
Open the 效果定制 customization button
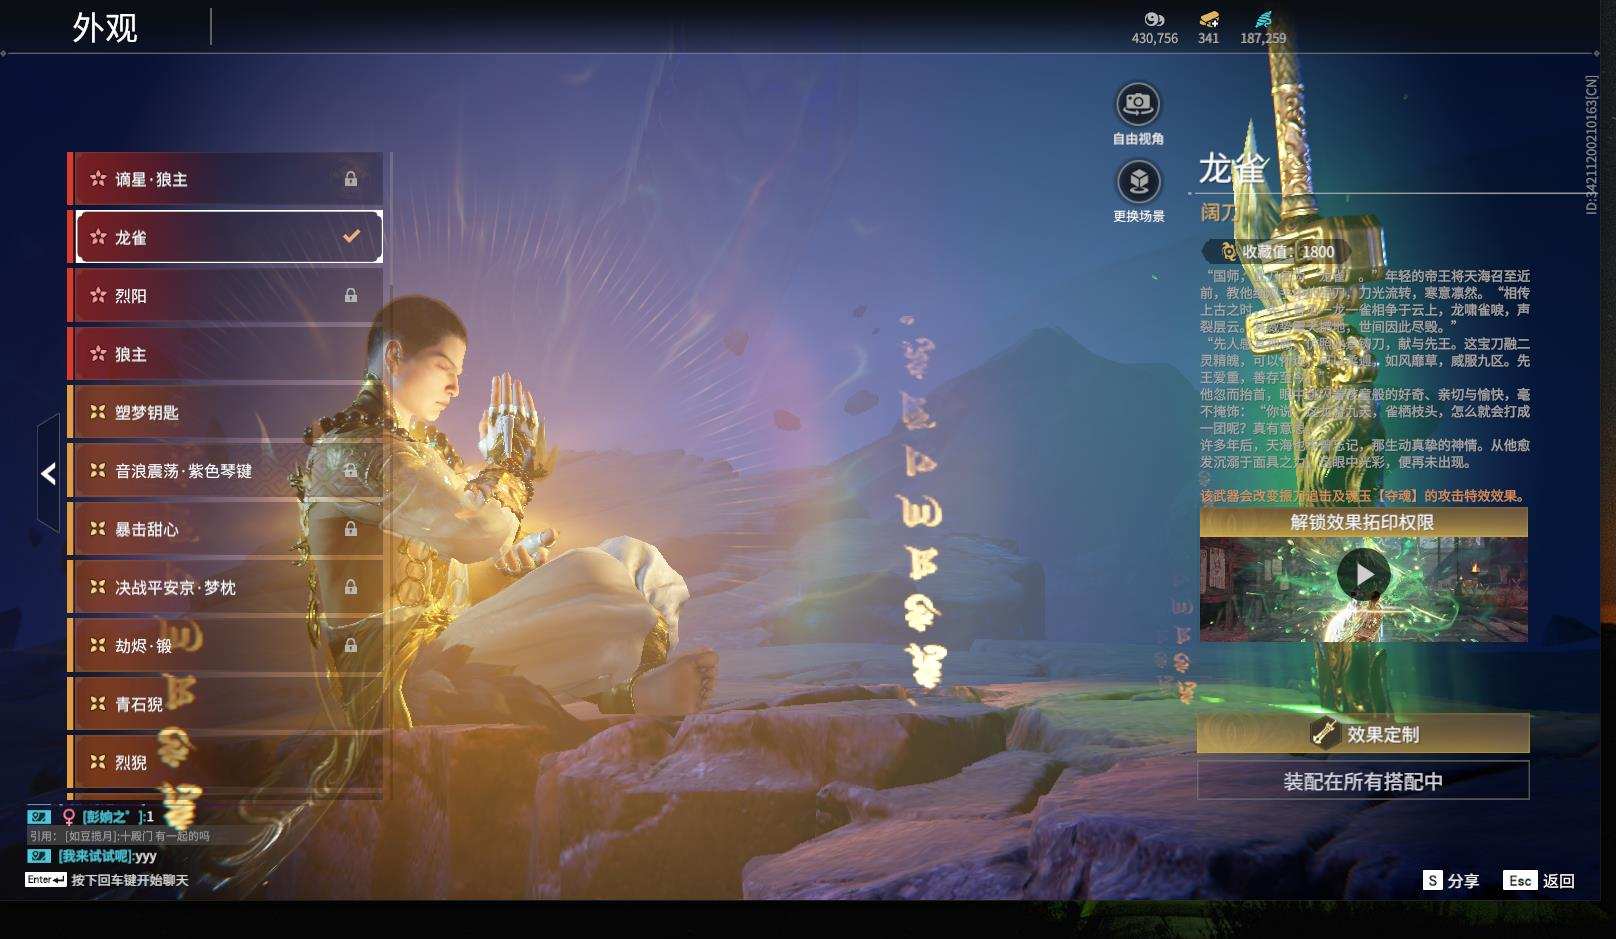tap(1363, 734)
